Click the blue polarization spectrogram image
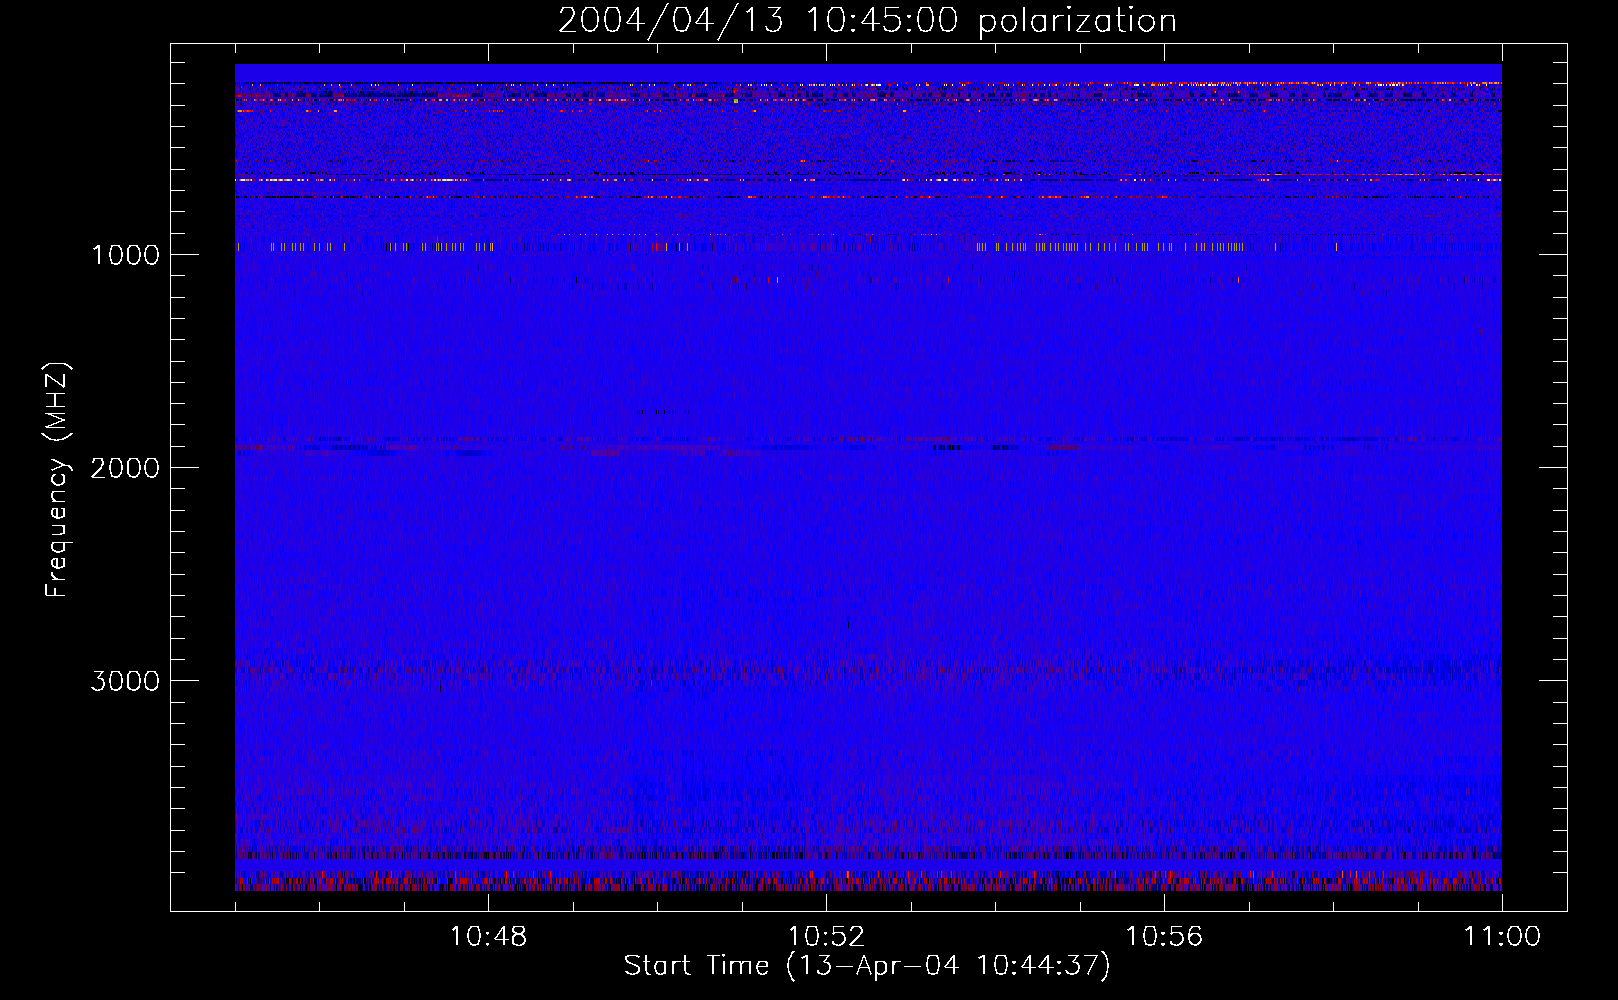The height and width of the screenshot is (1000, 1618). 868,477
